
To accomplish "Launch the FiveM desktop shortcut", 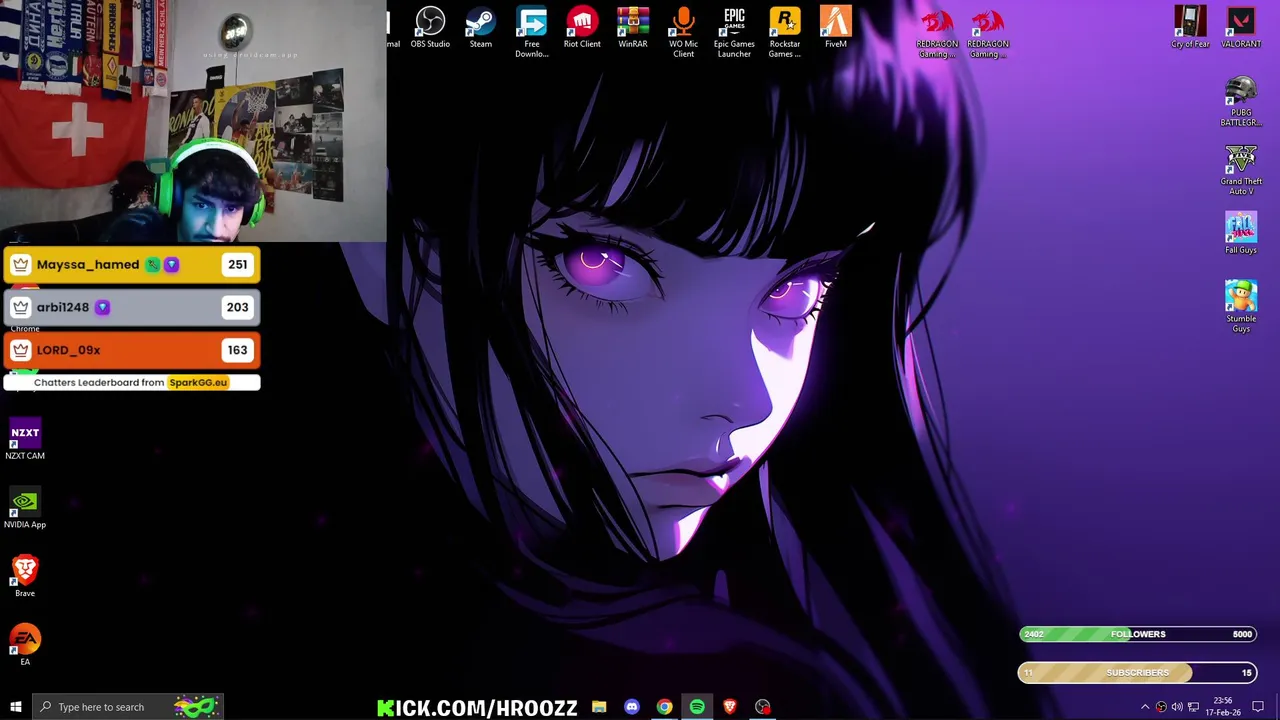I will tap(836, 28).
